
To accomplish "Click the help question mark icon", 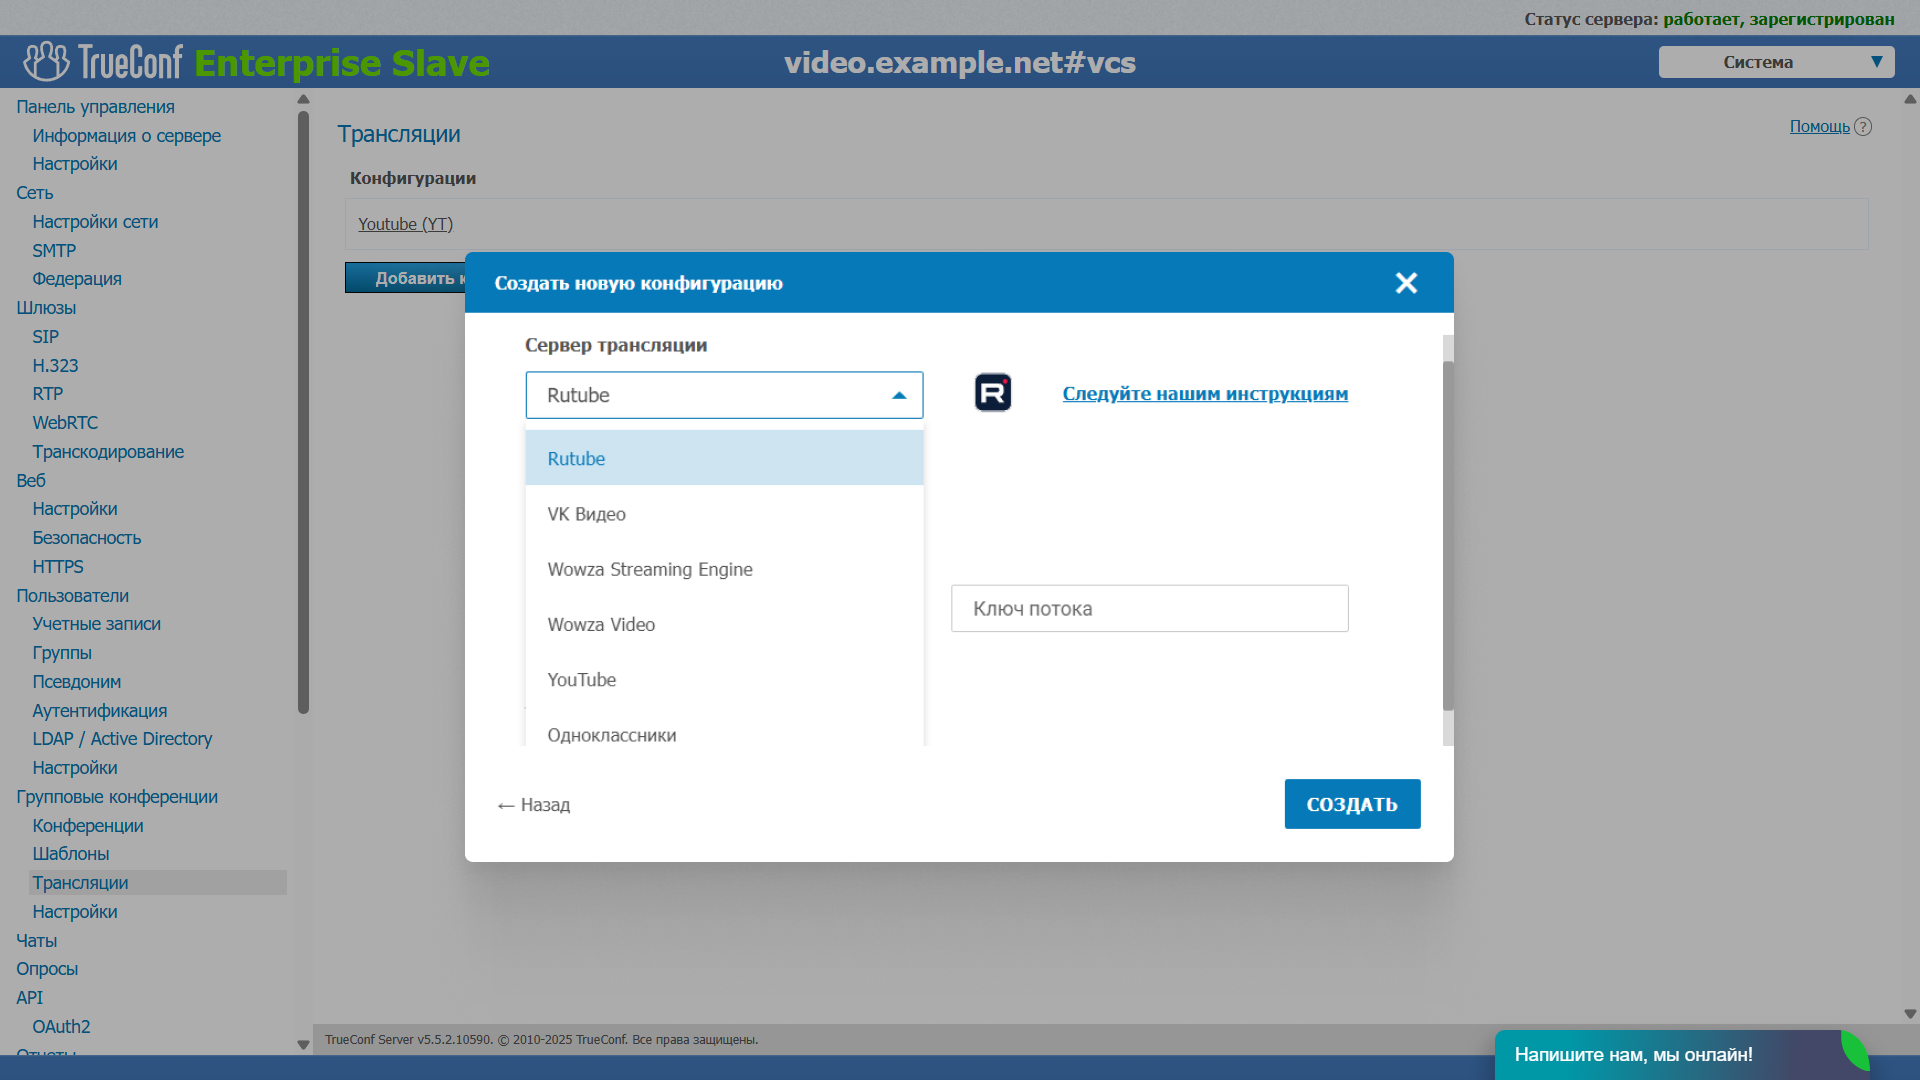I will [x=1862, y=127].
